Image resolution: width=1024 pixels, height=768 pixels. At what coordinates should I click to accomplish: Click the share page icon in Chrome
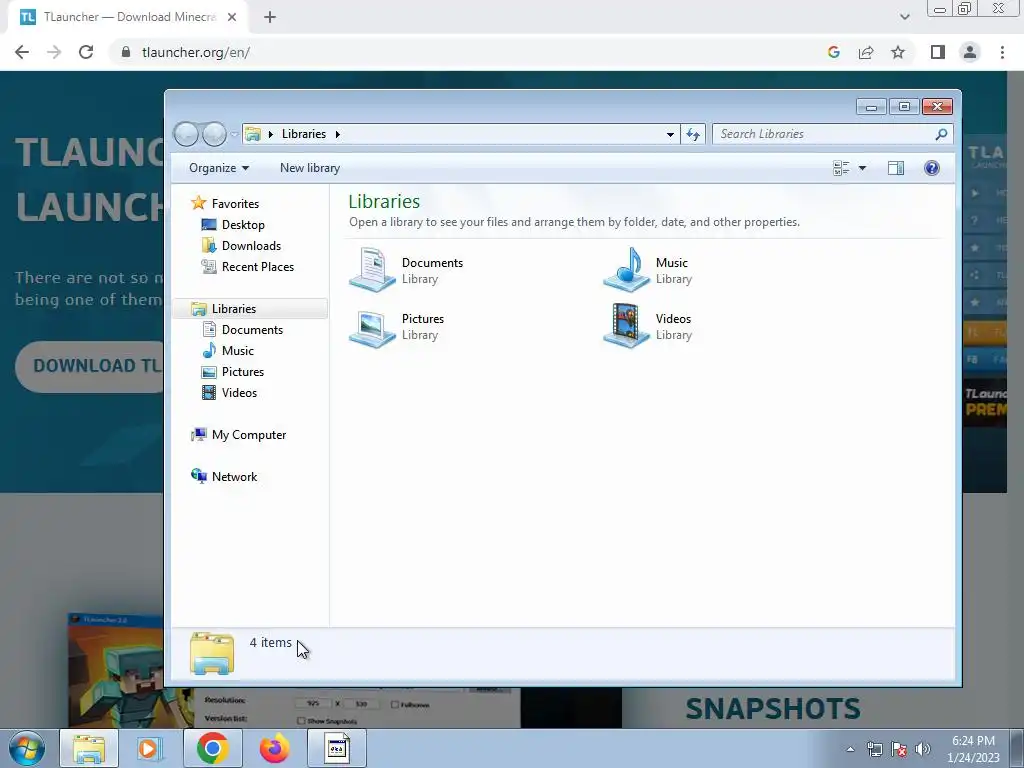pos(866,52)
